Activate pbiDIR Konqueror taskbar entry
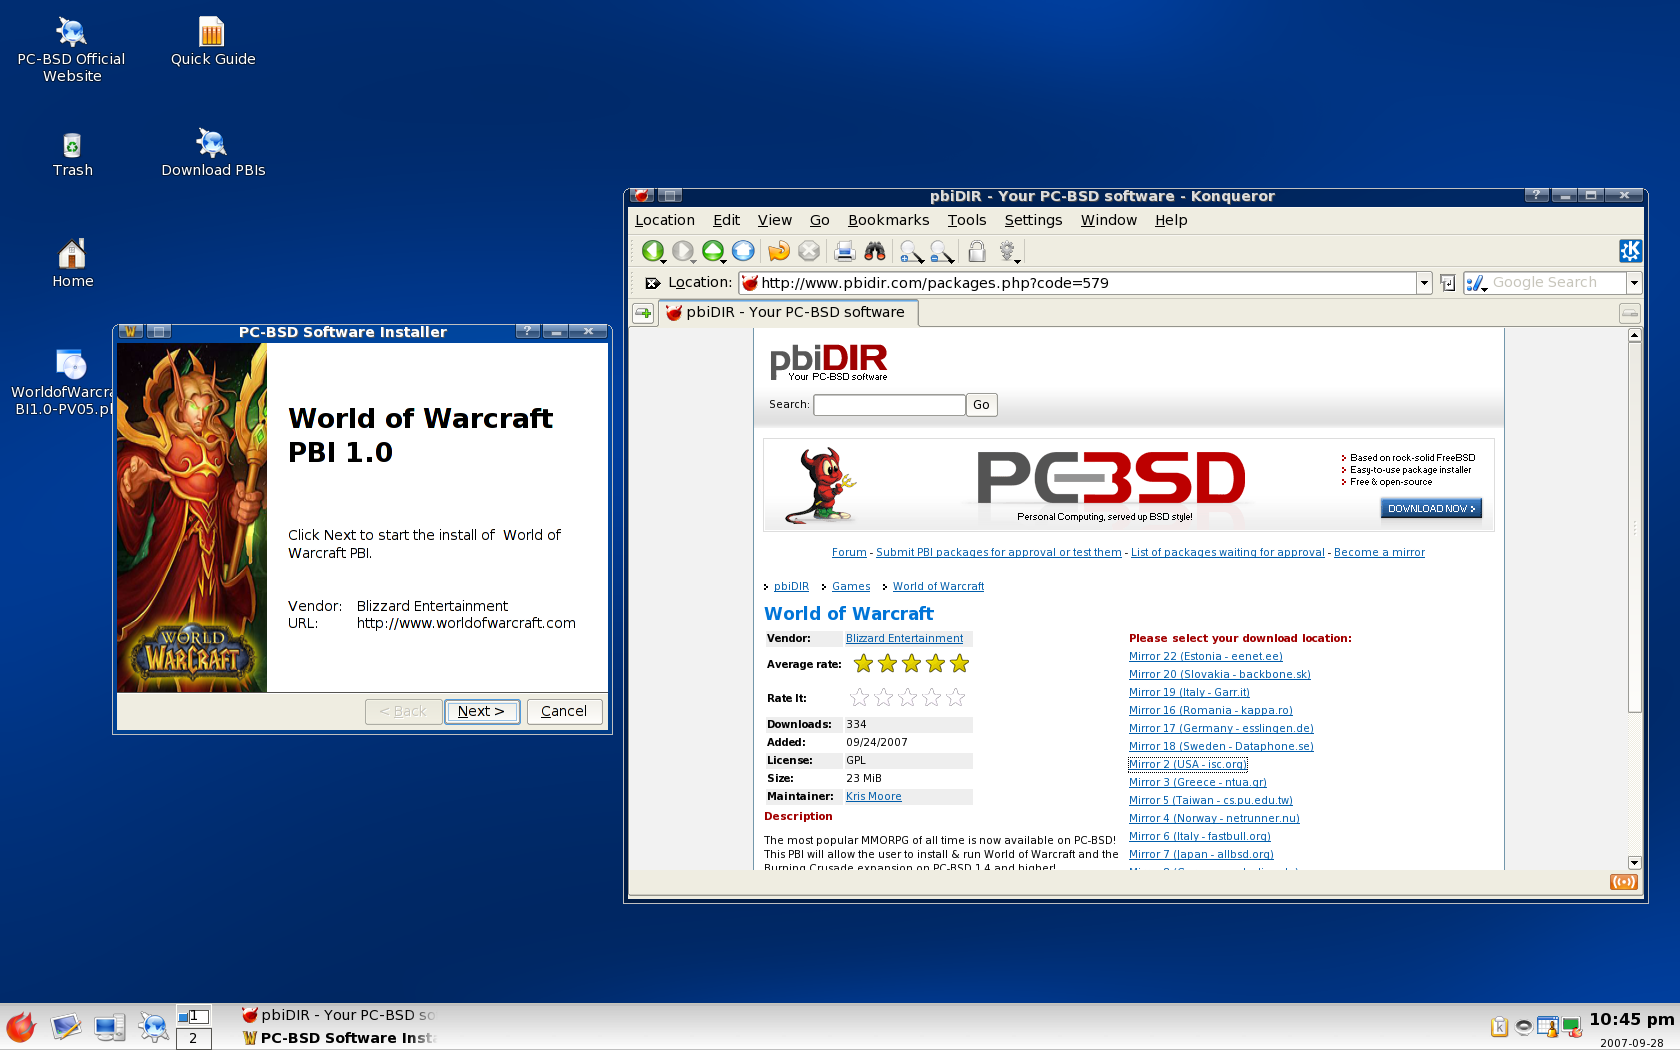 338,1015
